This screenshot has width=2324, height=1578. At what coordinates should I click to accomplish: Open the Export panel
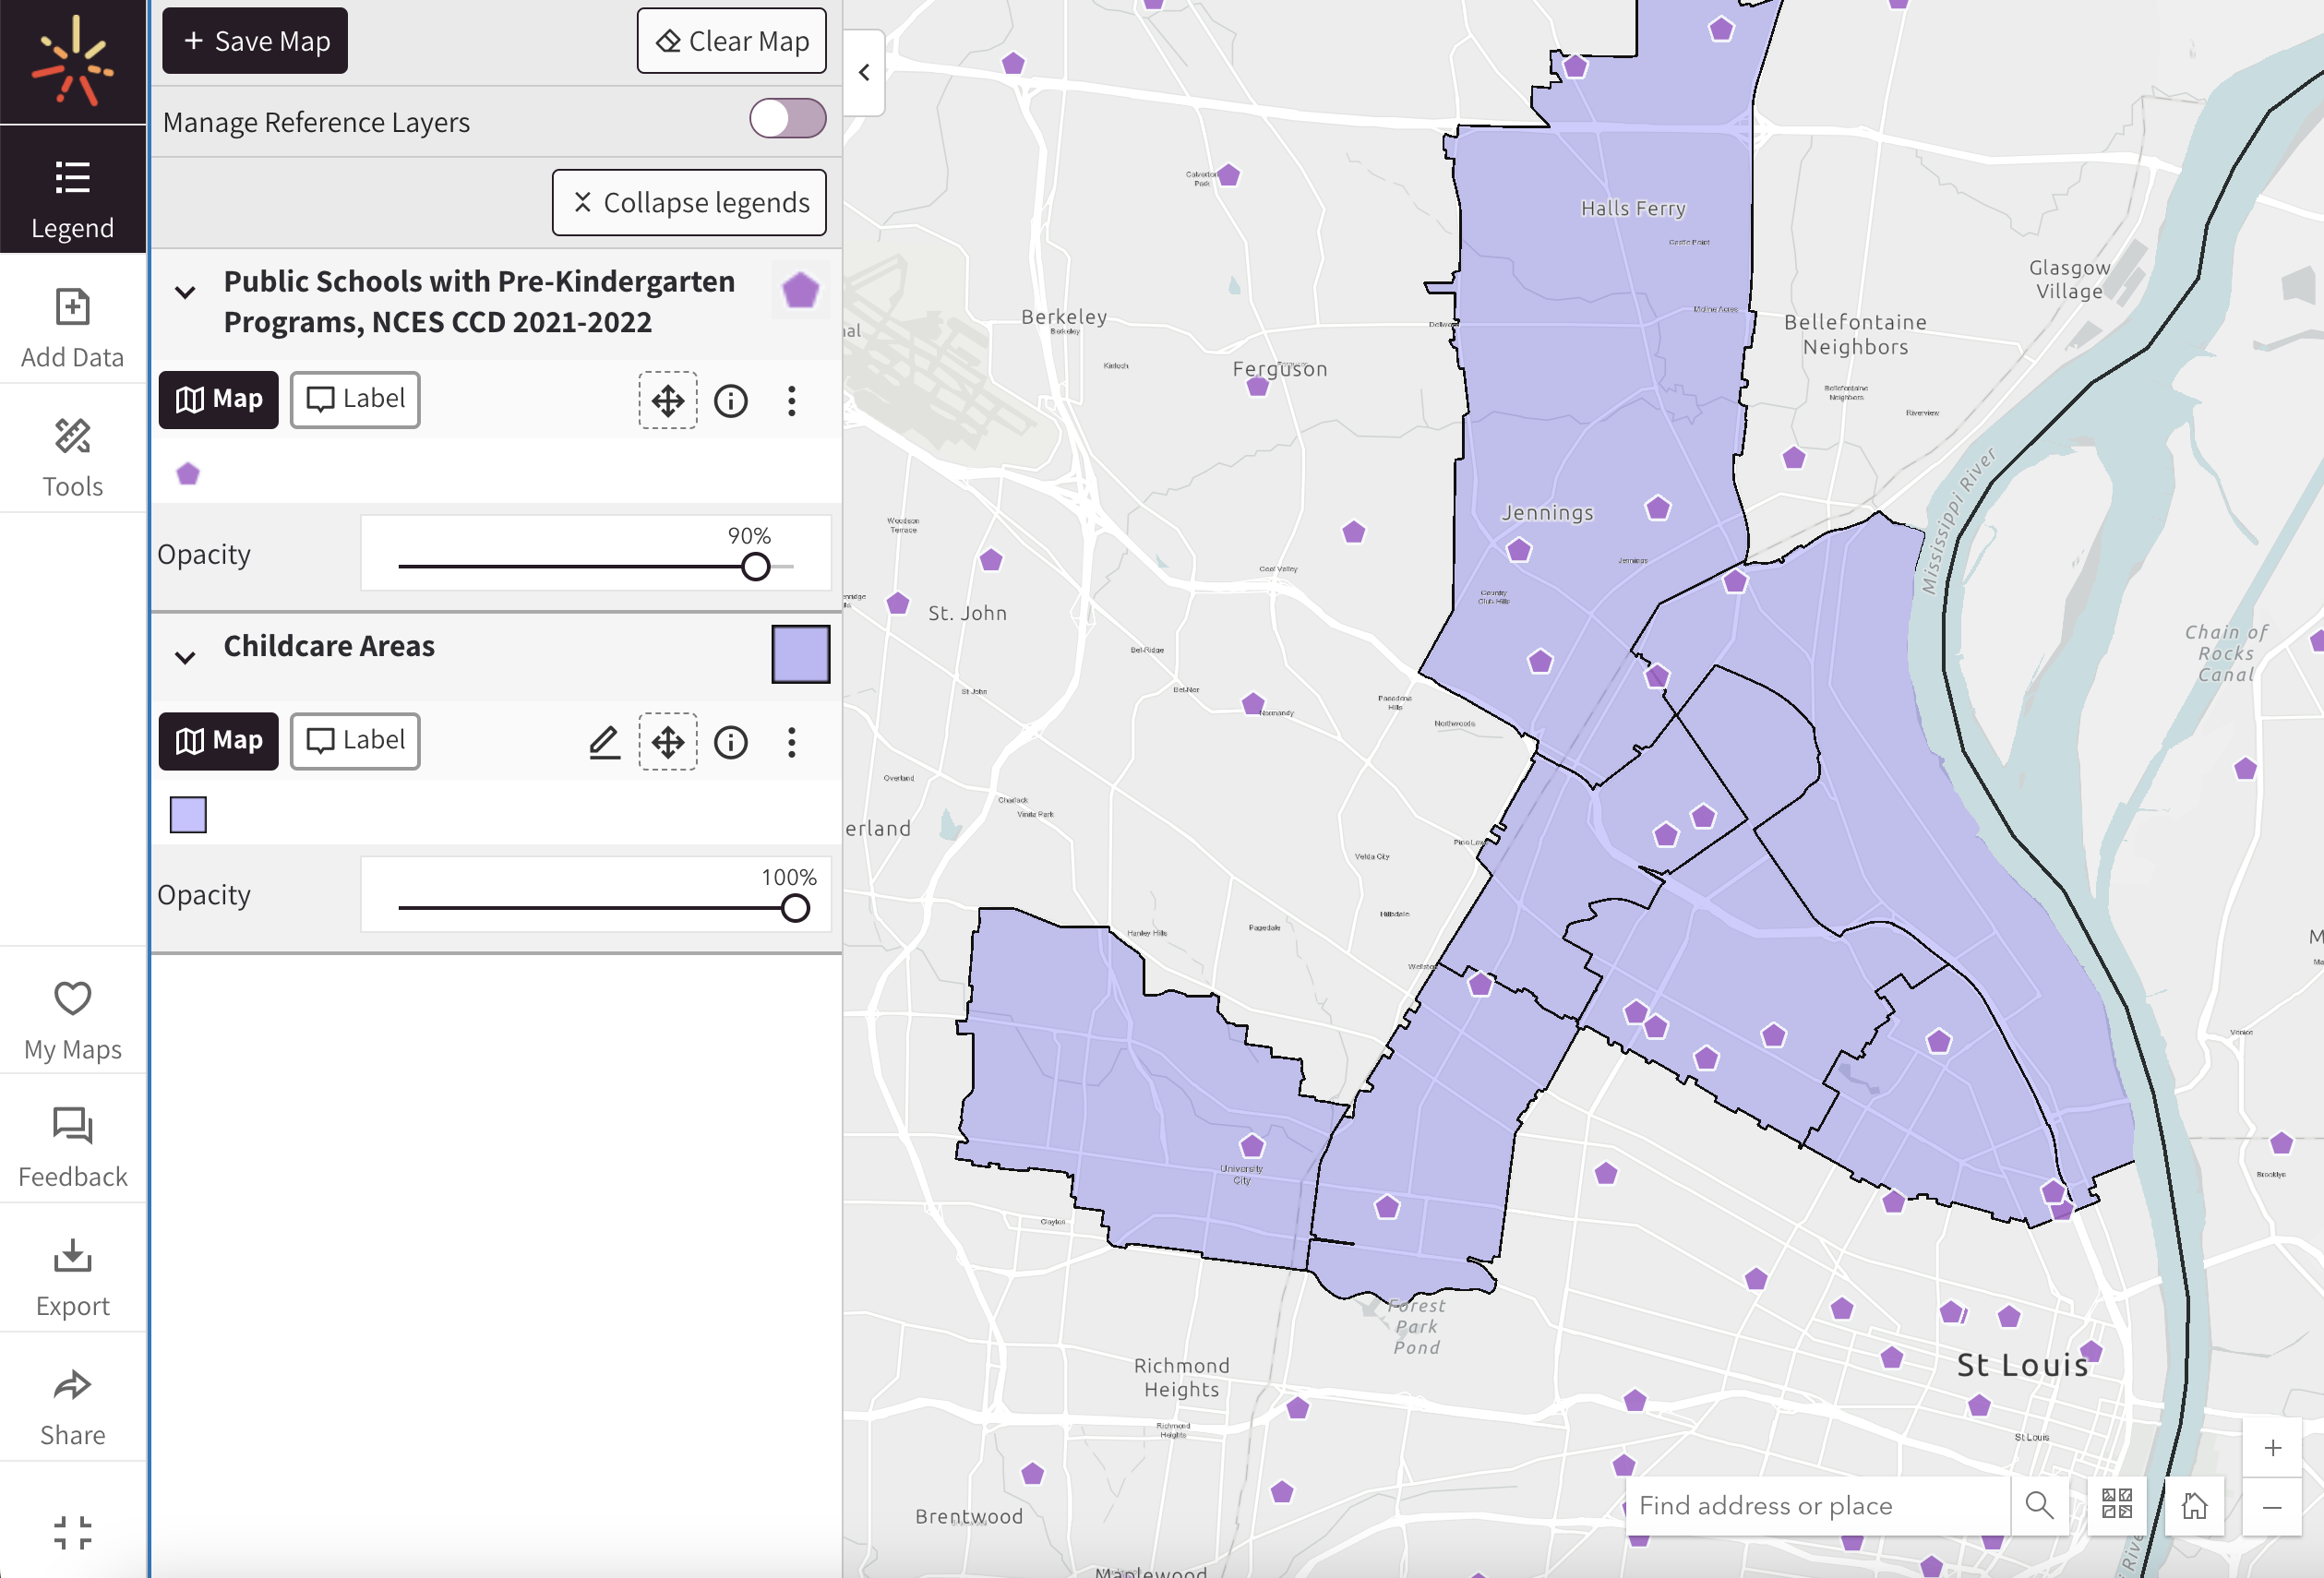coord(73,1273)
